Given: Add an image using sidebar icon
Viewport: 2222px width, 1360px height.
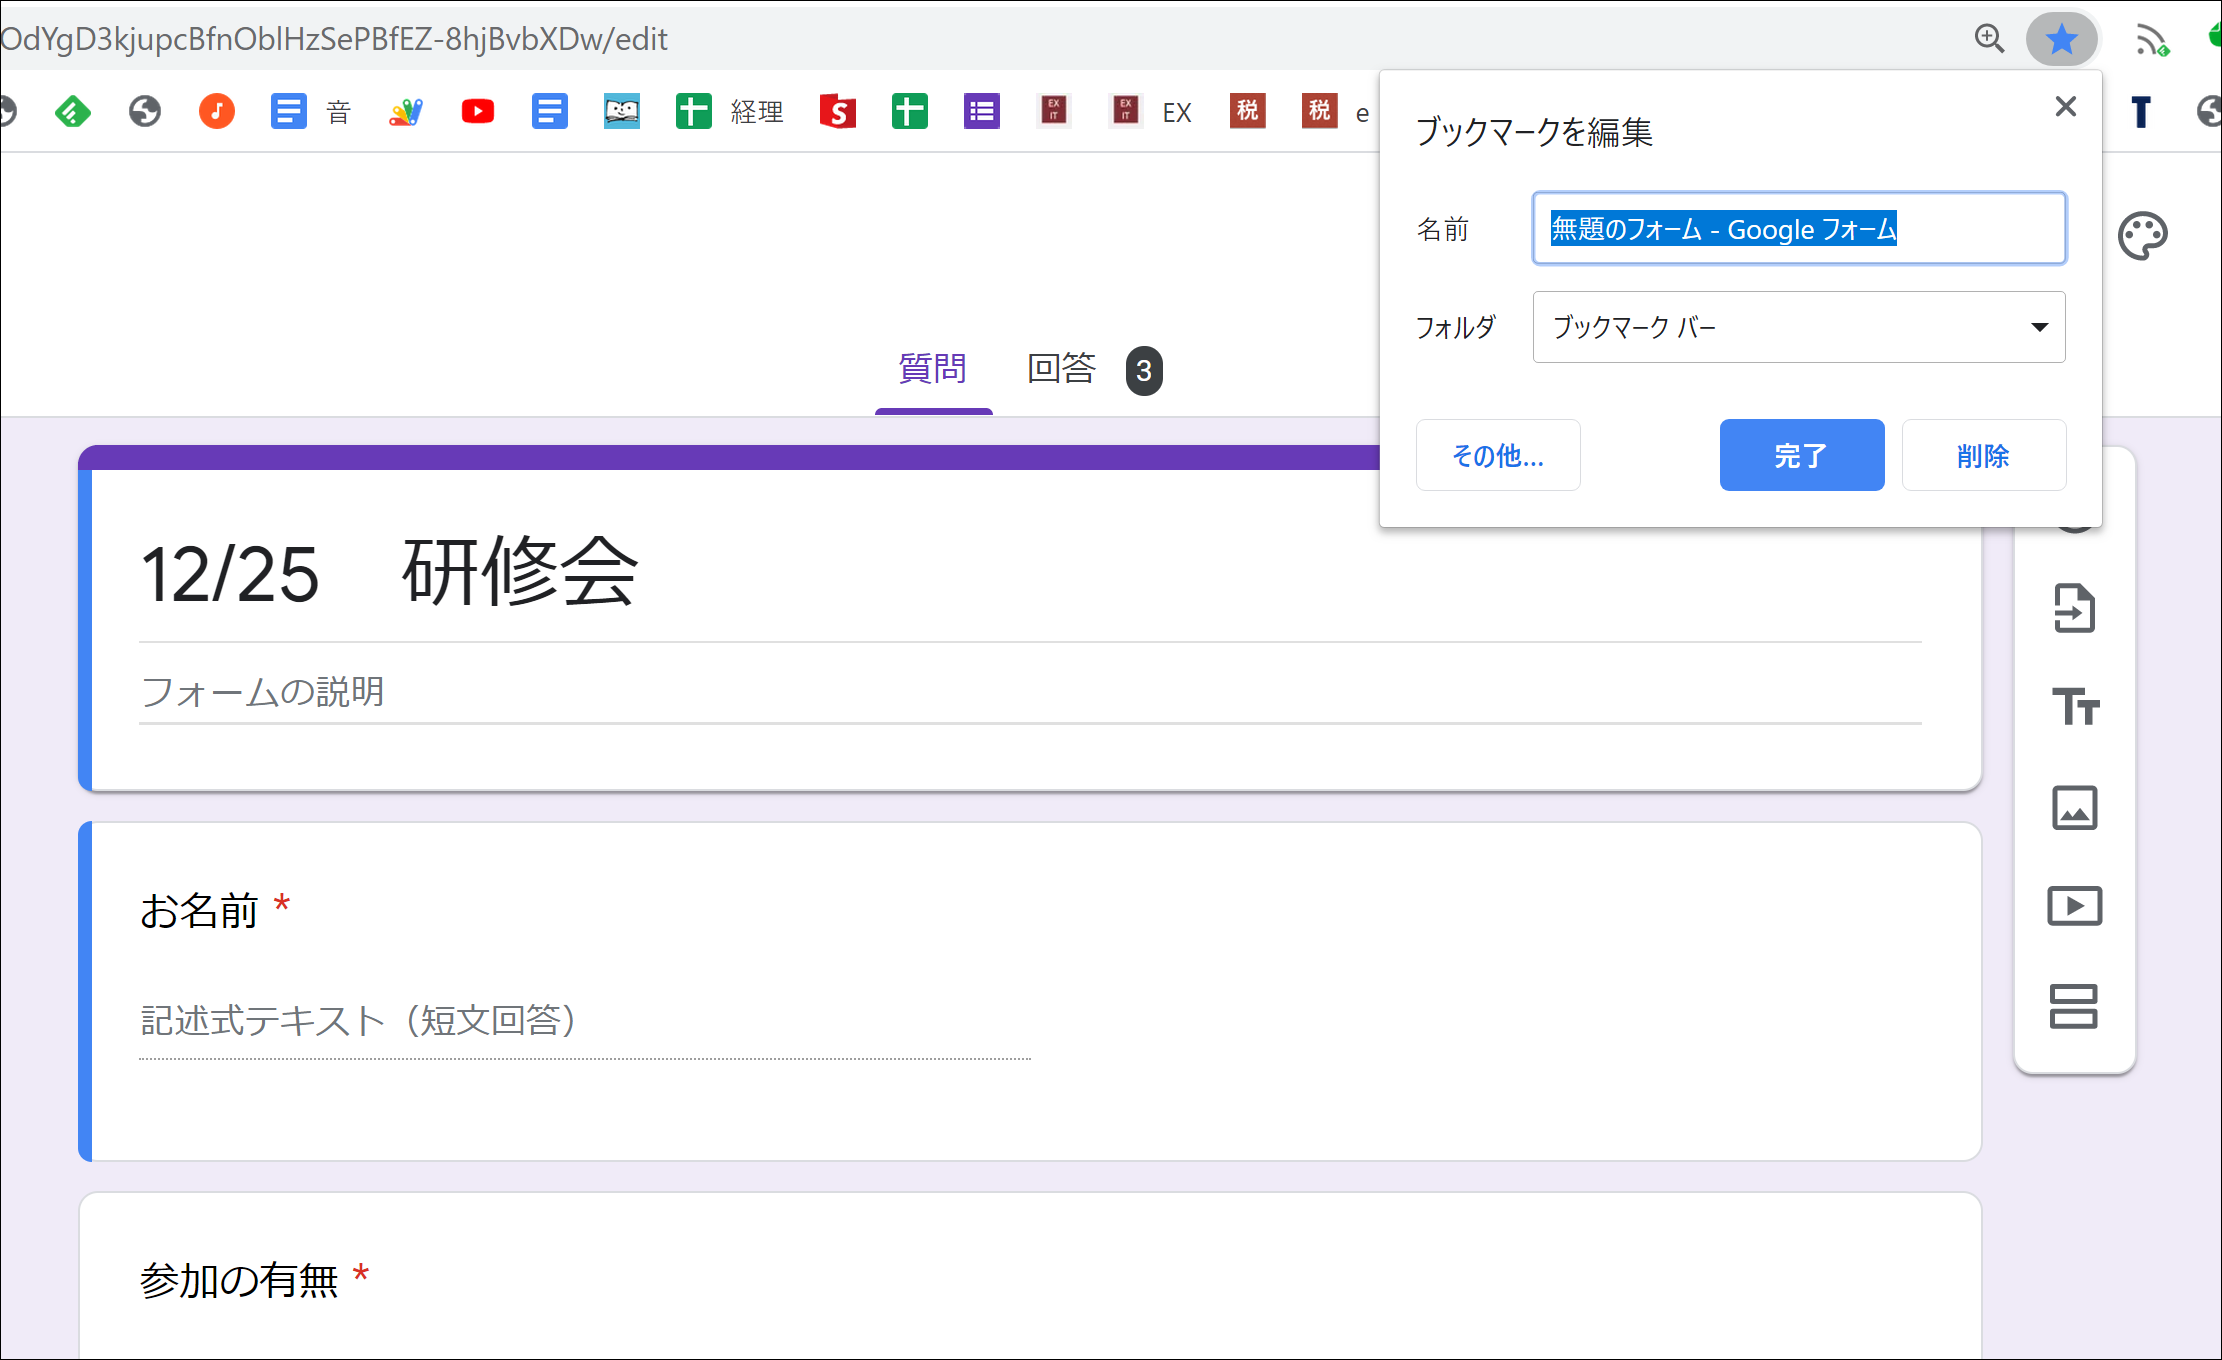Looking at the screenshot, I should click(x=2075, y=807).
